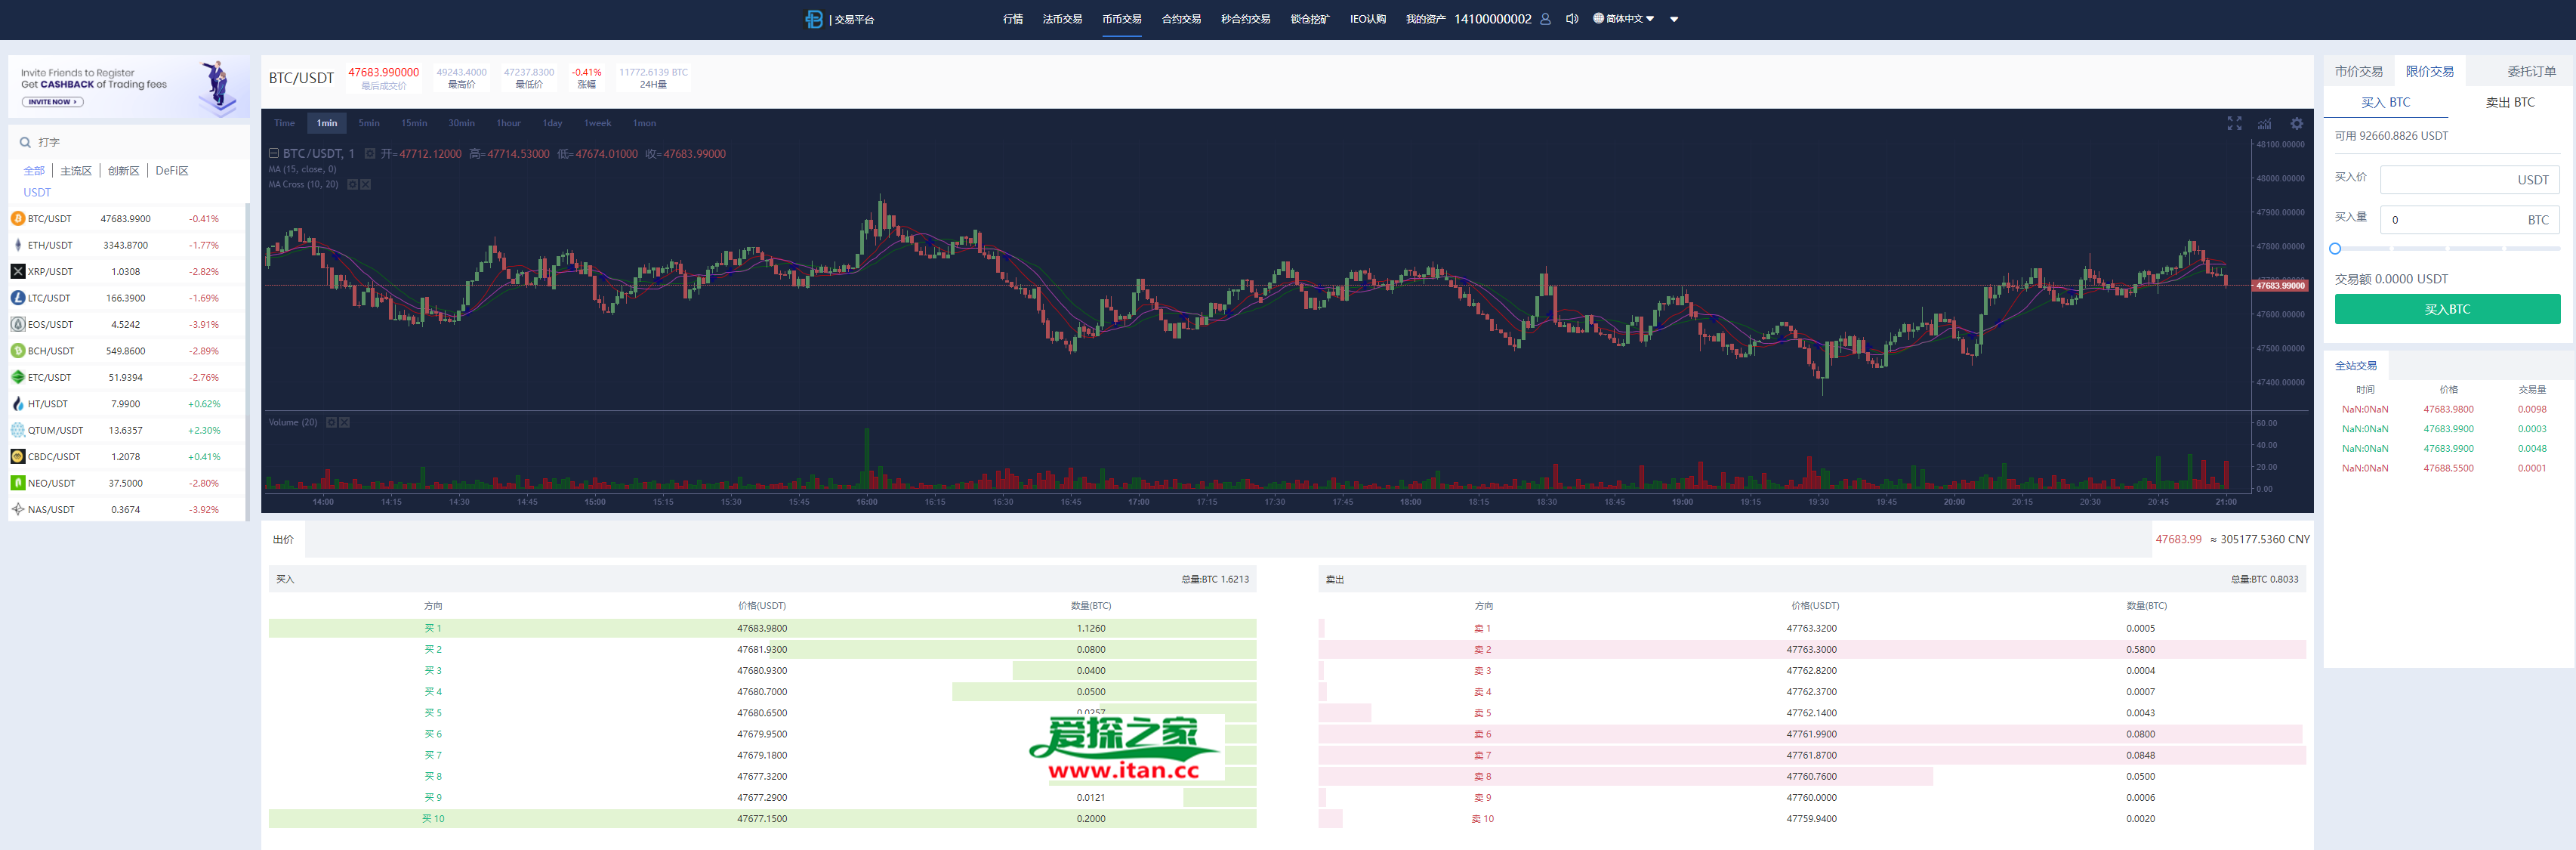
Task: Select the ETC/USDT coin icon
Action: (x=18, y=377)
